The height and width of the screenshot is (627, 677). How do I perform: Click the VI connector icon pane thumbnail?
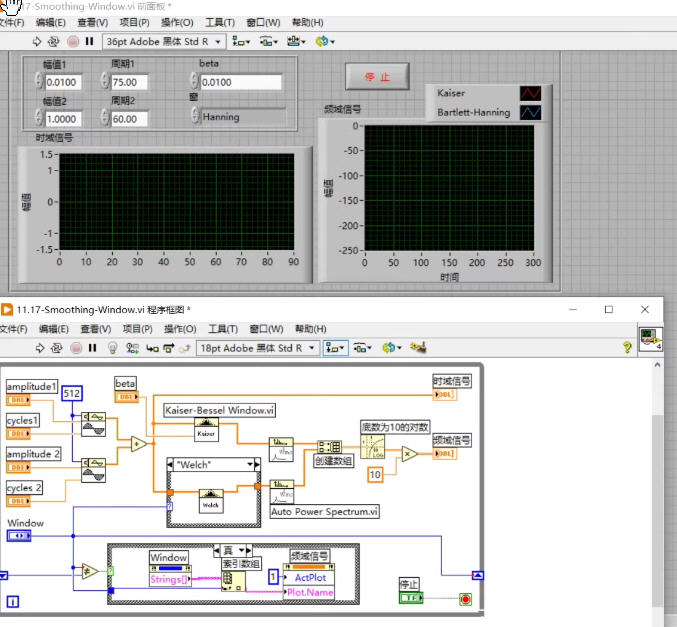[x=651, y=339]
